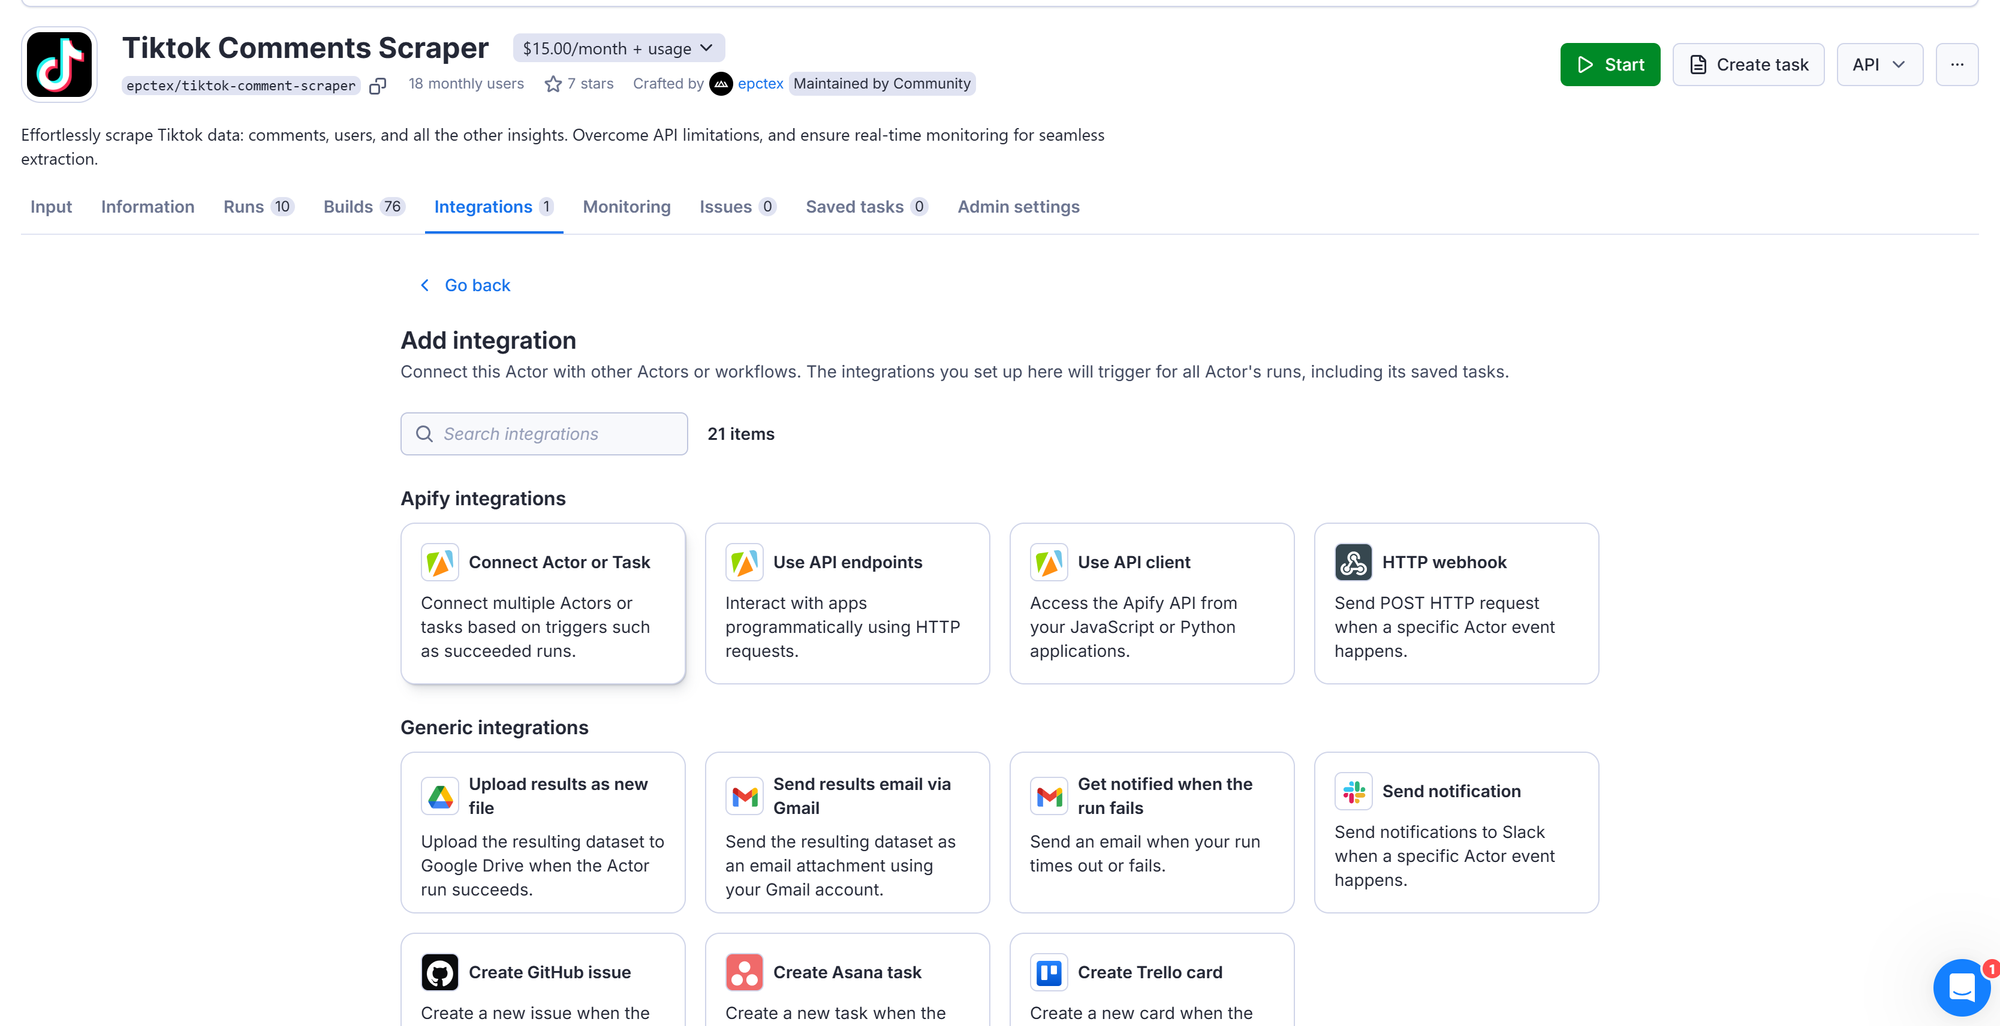This screenshot has width=2000, height=1026.
Task: Click the Trello card icon
Action: 1049,972
